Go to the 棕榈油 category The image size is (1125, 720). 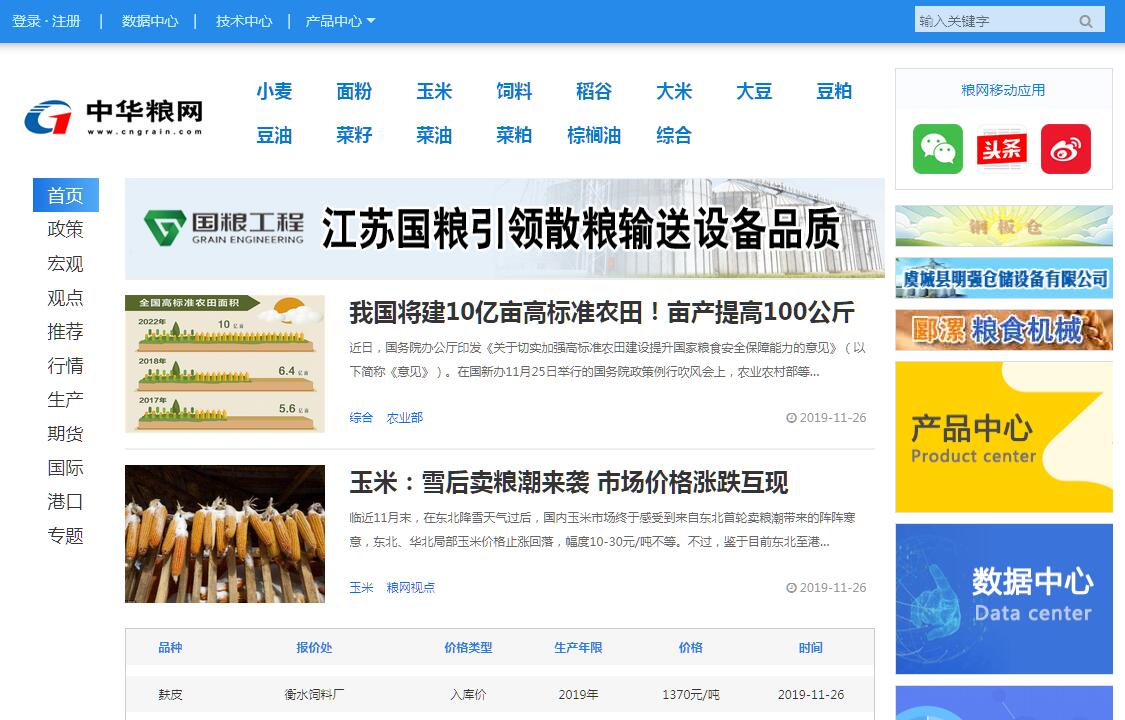click(594, 136)
